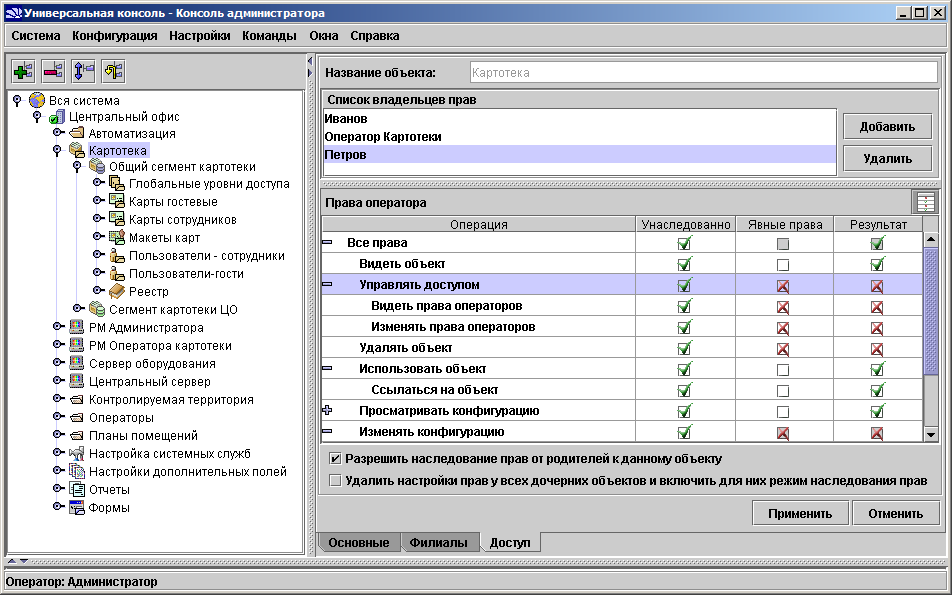Click the rights table scrollbar down arrow
Screen dimensions: 952x595
(x=931, y=434)
